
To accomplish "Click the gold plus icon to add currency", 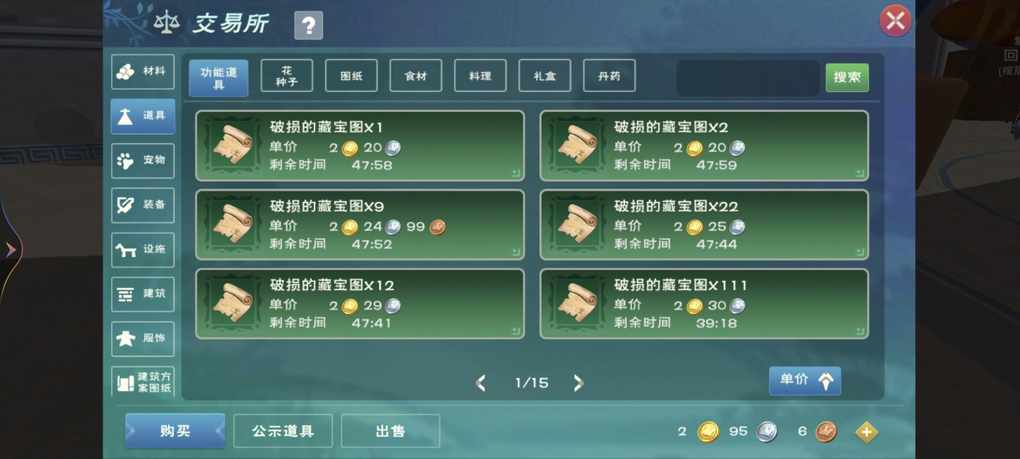I will [x=866, y=432].
